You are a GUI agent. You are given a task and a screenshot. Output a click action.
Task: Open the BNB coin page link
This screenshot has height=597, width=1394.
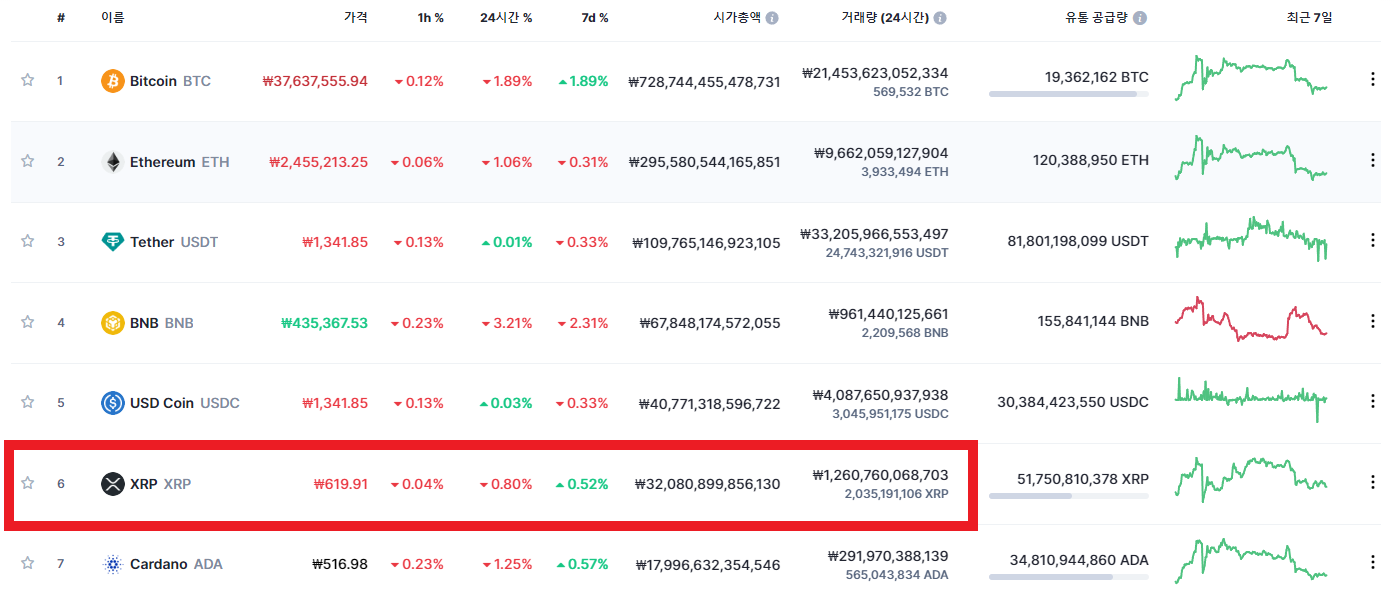coord(162,323)
